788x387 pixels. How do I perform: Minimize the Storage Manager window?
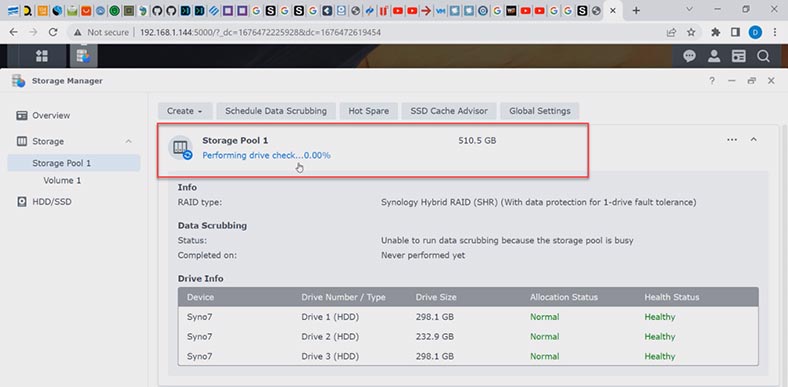tap(732, 81)
